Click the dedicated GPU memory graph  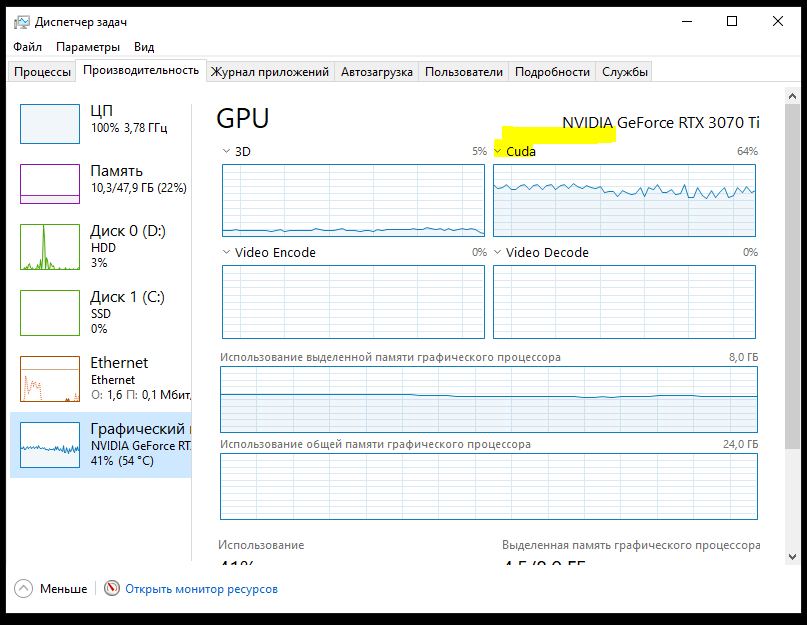click(489, 400)
